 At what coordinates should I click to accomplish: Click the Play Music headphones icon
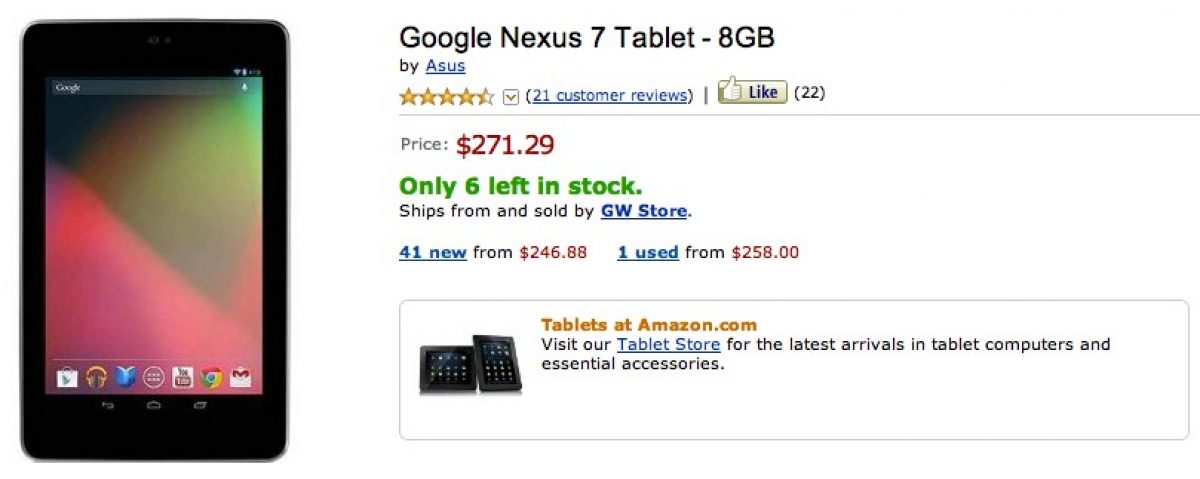pyautogui.click(x=96, y=377)
